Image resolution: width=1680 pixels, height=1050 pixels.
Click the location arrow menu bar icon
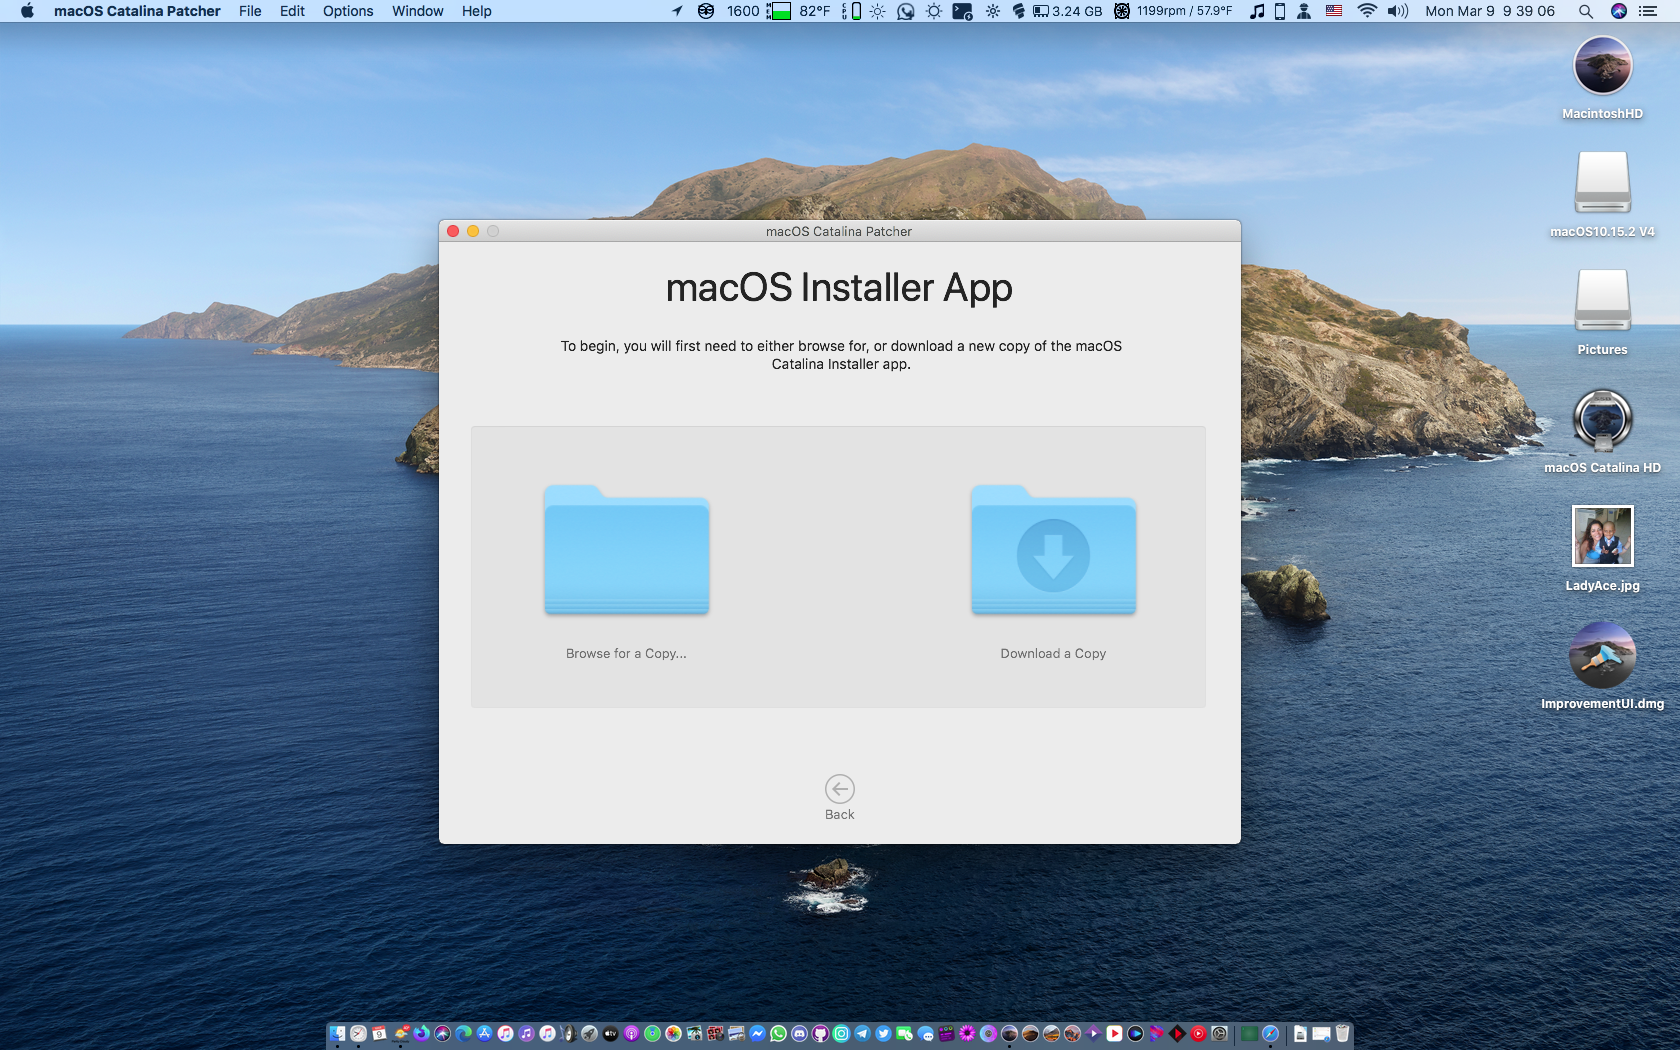tap(677, 11)
